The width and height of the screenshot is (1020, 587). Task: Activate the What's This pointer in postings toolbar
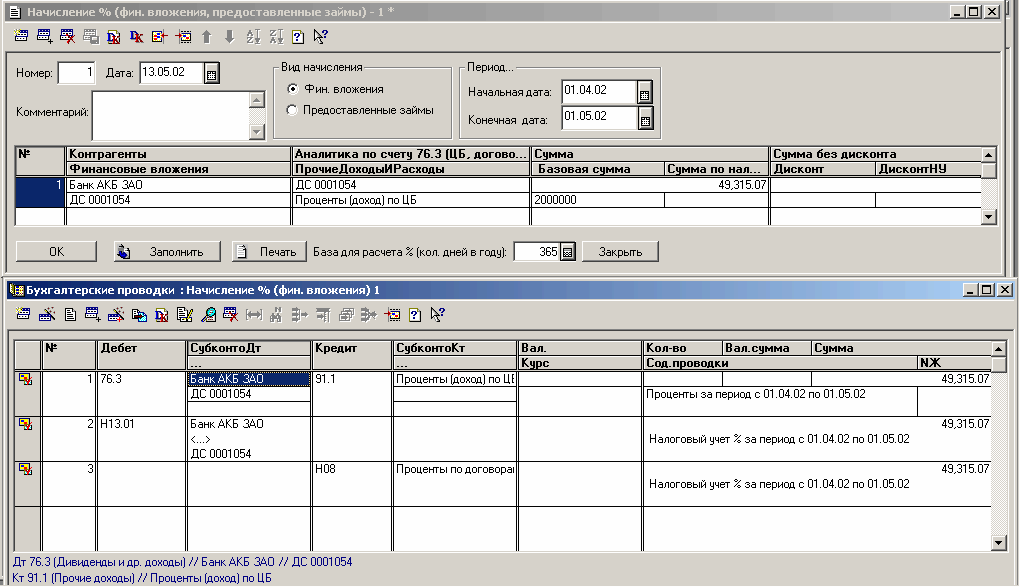coord(437,315)
